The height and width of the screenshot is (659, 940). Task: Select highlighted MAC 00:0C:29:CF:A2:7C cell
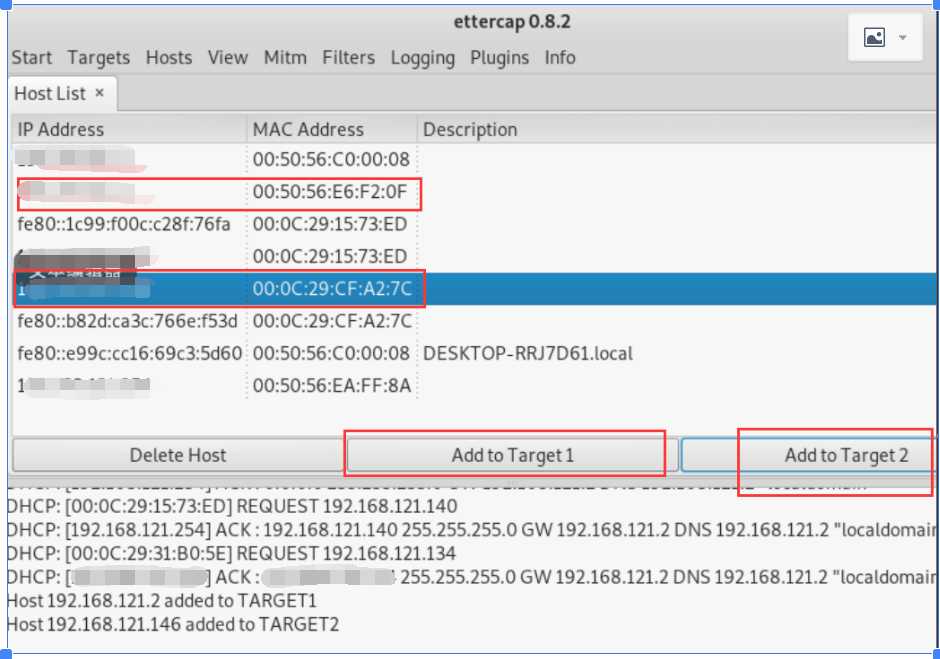click(332, 288)
